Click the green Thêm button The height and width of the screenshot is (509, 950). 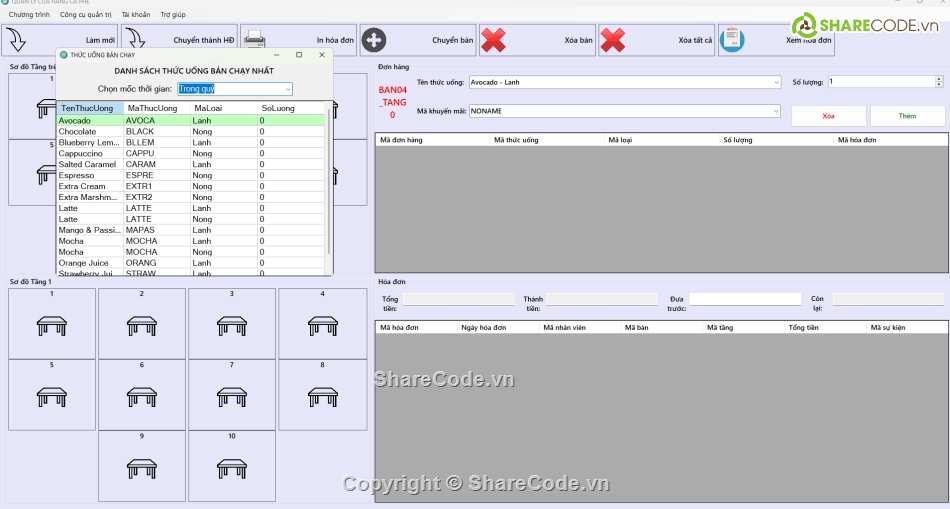tap(907, 116)
